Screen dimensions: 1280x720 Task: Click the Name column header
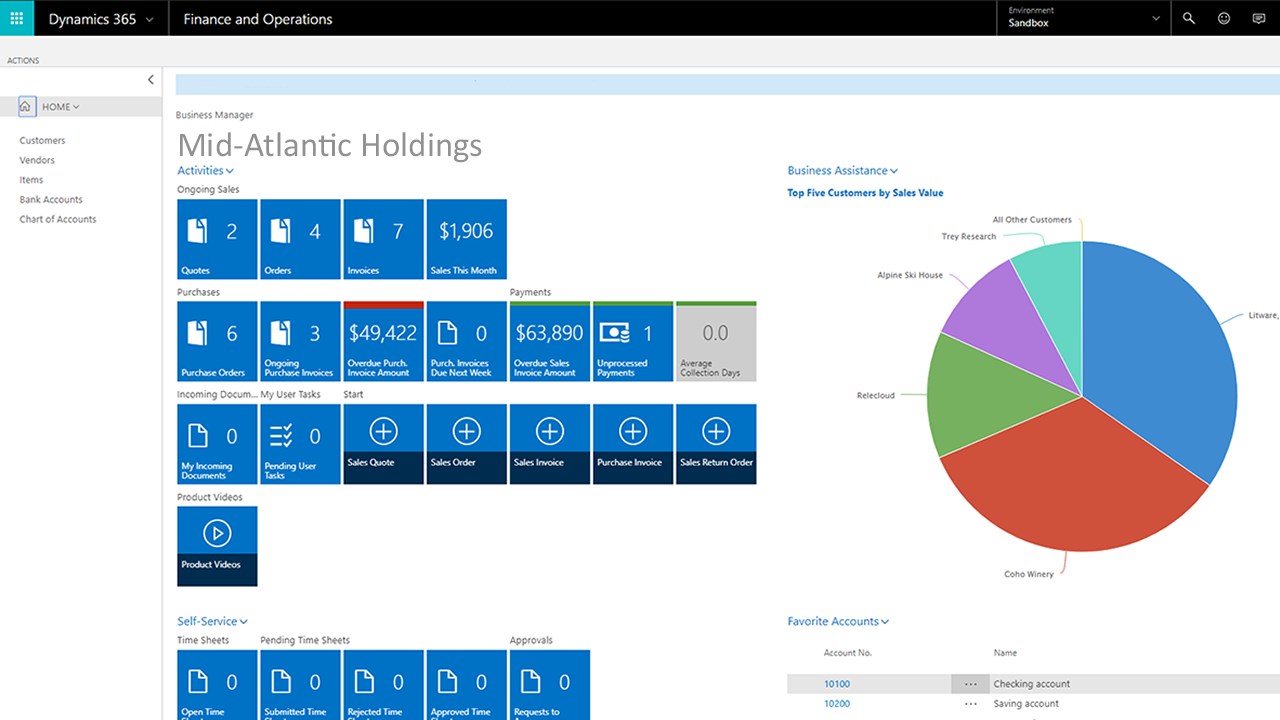click(x=1005, y=653)
